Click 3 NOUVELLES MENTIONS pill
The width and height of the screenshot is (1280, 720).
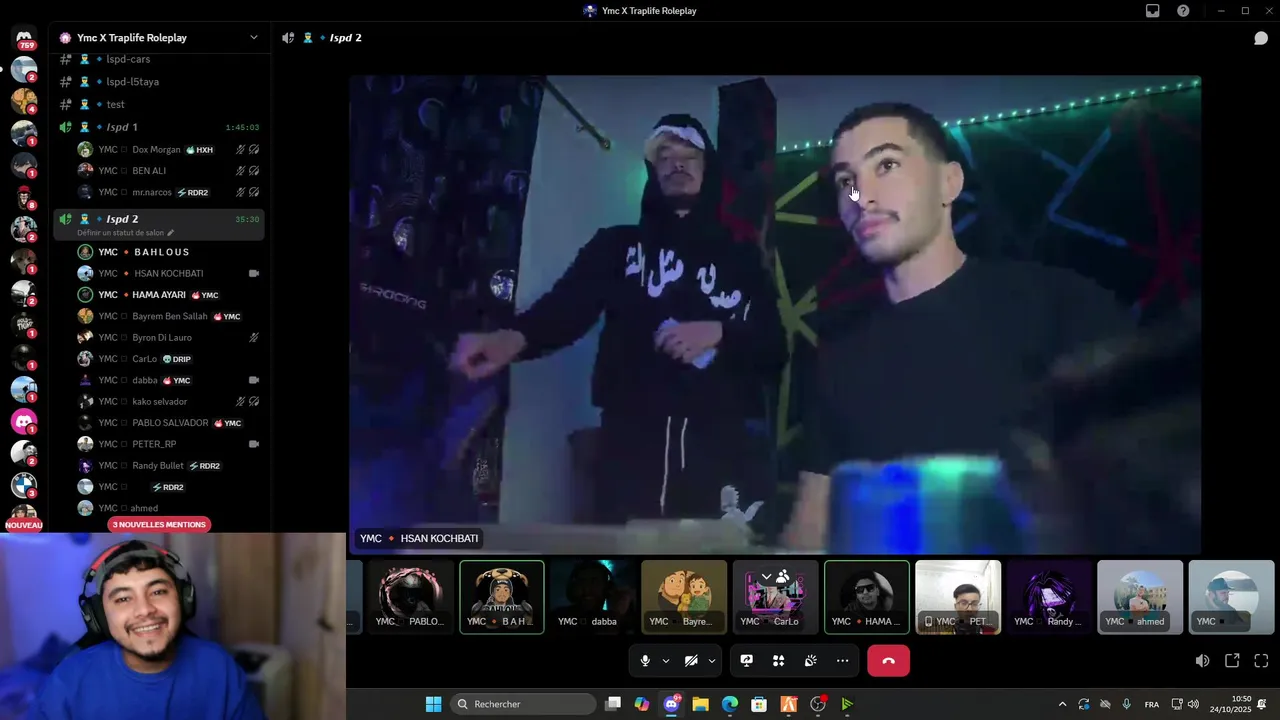(x=159, y=525)
